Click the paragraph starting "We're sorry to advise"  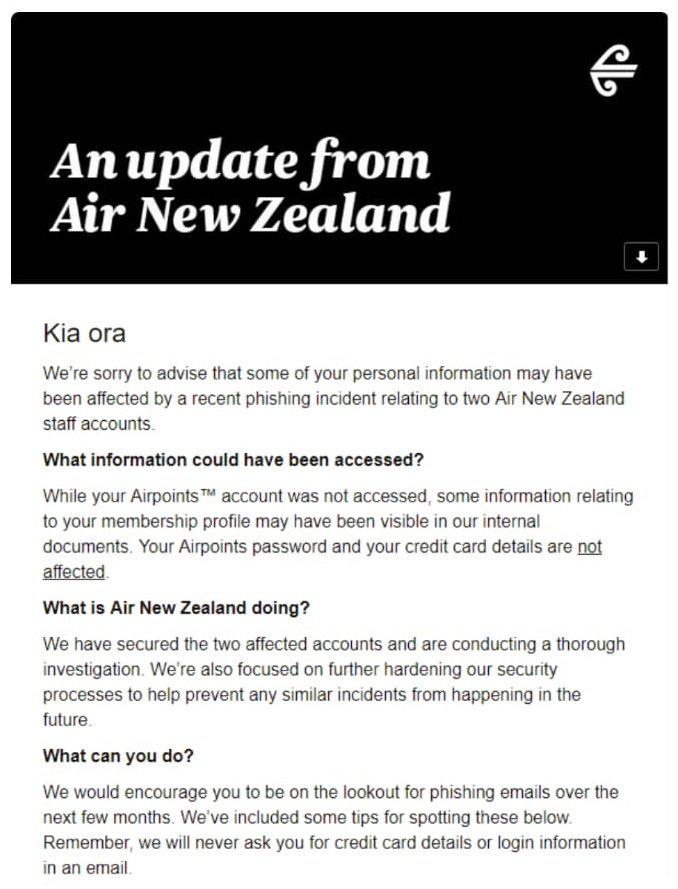click(x=333, y=398)
